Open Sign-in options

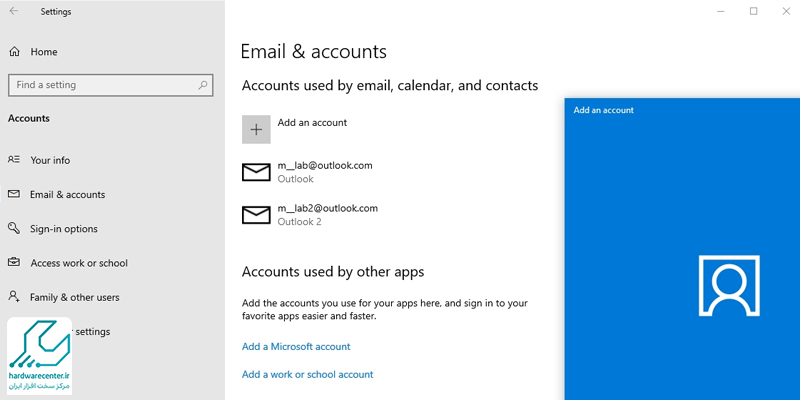tap(64, 229)
